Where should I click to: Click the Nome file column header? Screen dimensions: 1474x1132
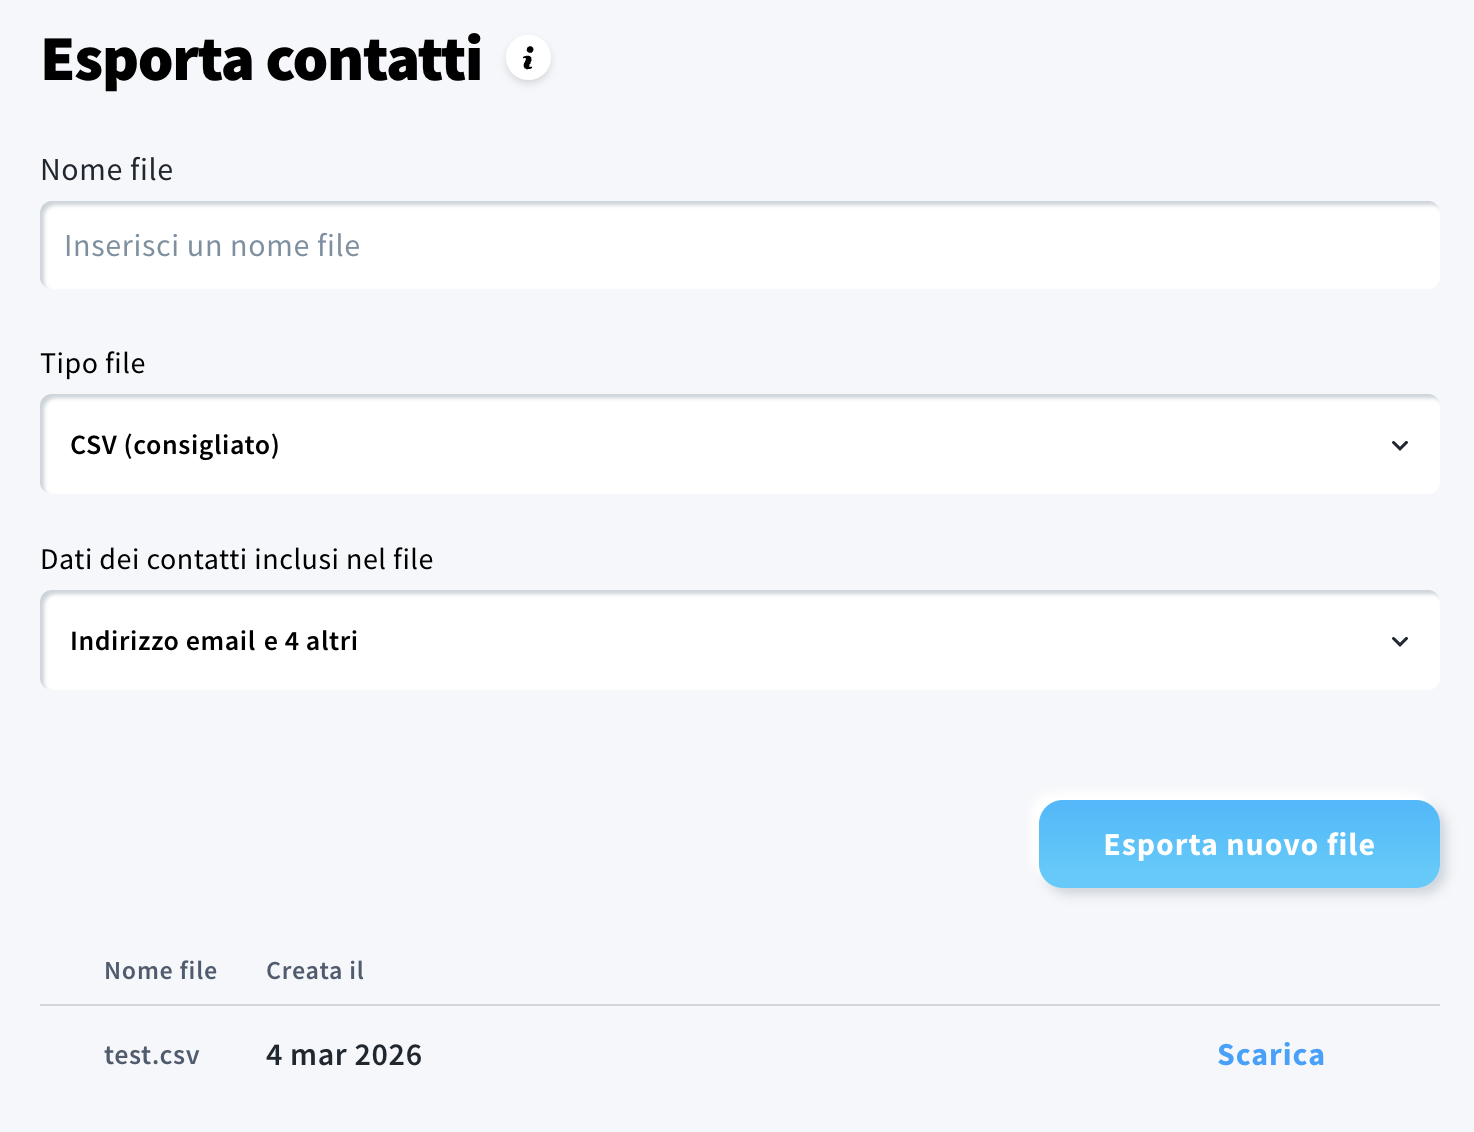pyautogui.click(x=161, y=971)
